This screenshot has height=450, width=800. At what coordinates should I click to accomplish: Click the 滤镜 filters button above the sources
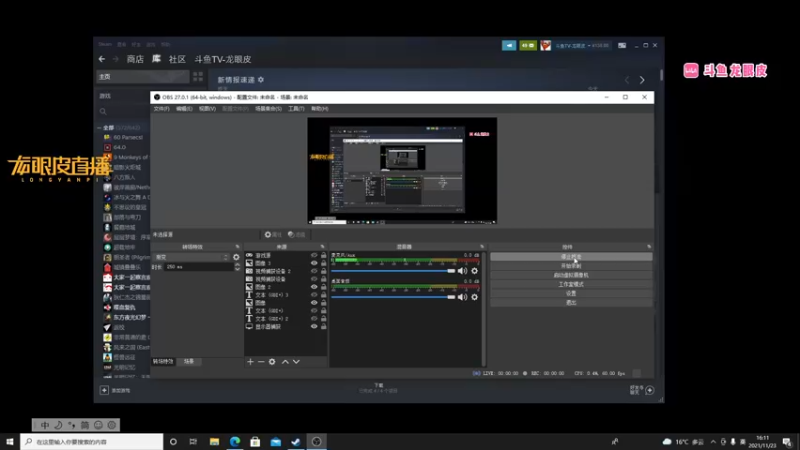[296, 235]
